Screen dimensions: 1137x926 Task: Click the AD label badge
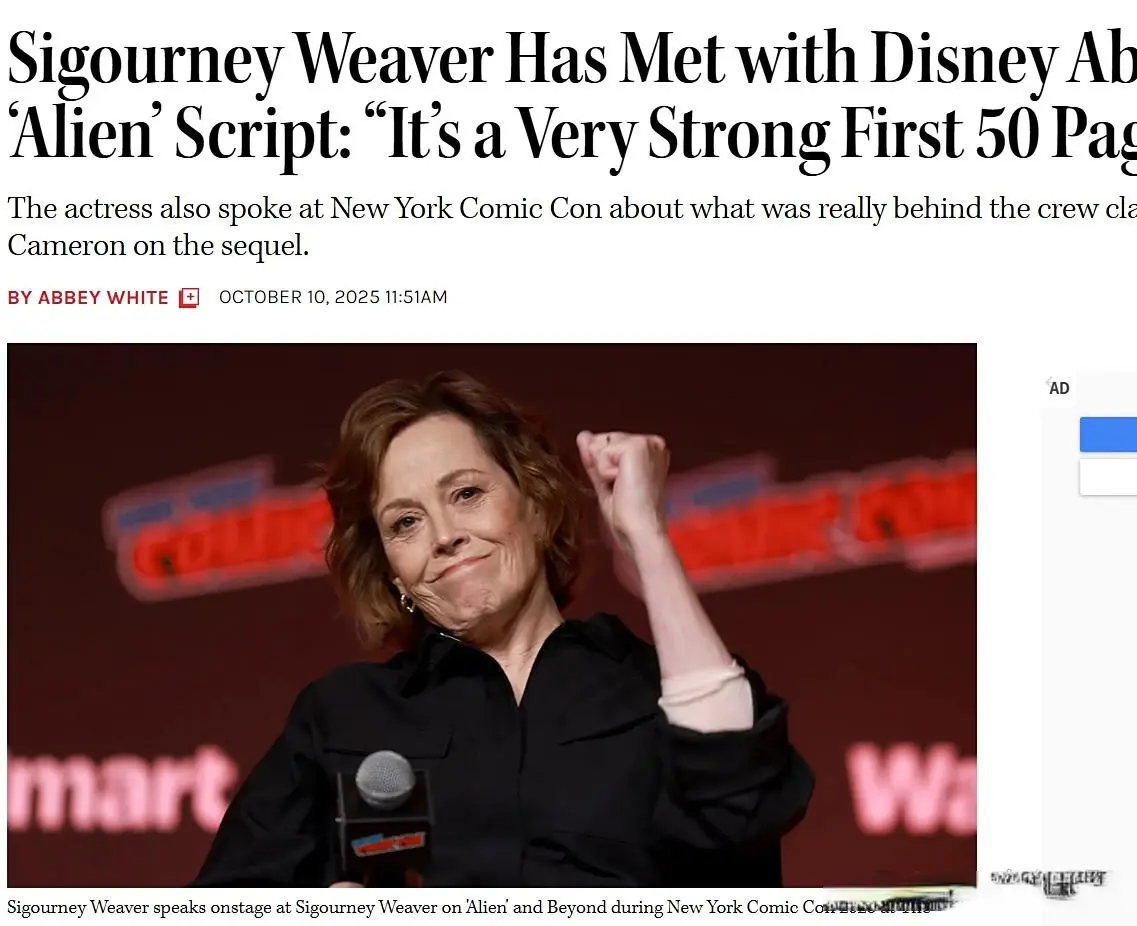click(x=1059, y=389)
